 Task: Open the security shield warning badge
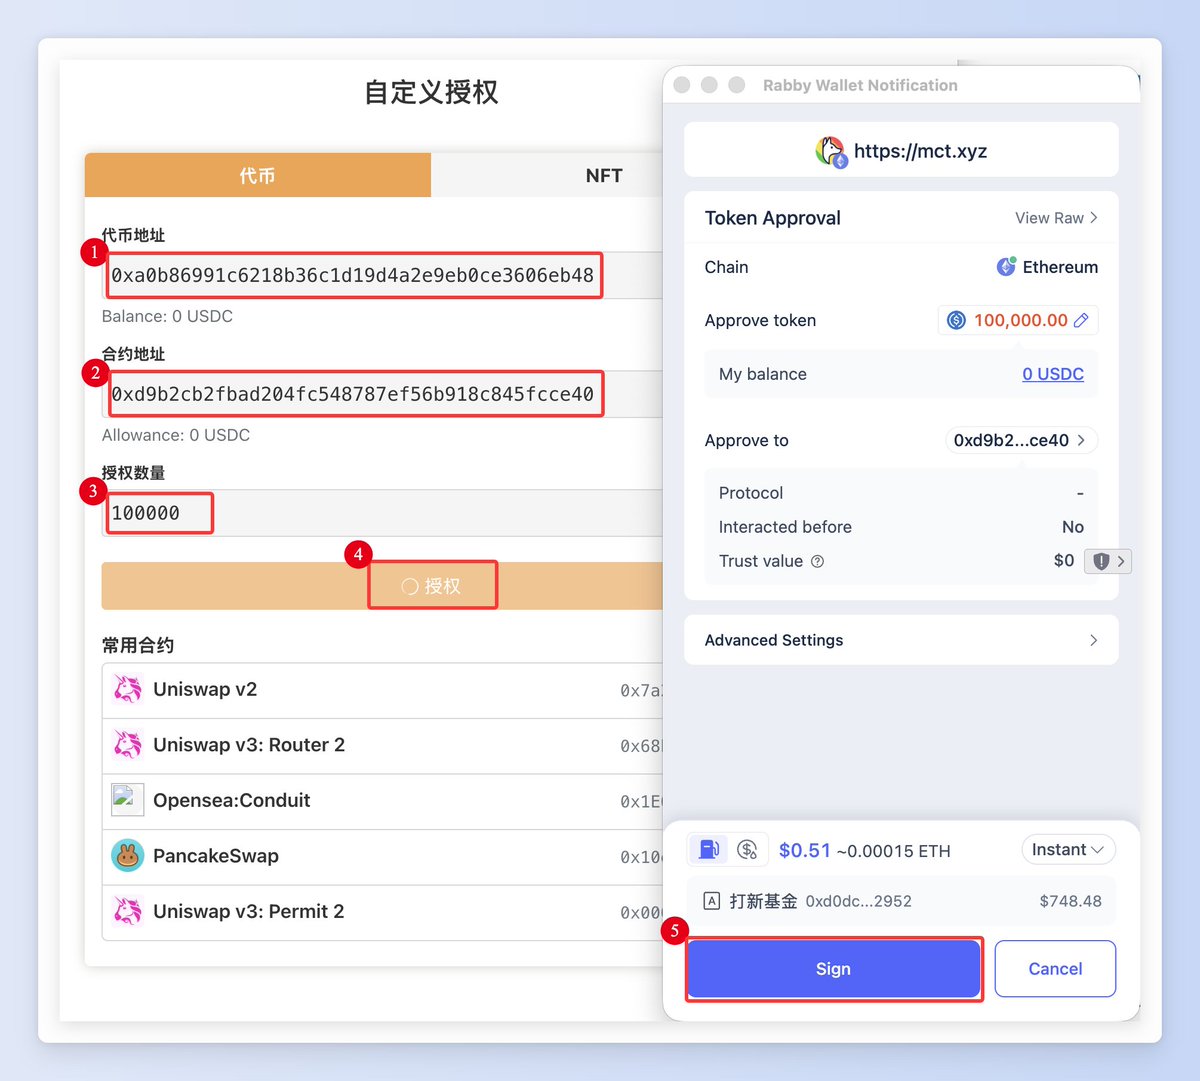coord(1107,561)
